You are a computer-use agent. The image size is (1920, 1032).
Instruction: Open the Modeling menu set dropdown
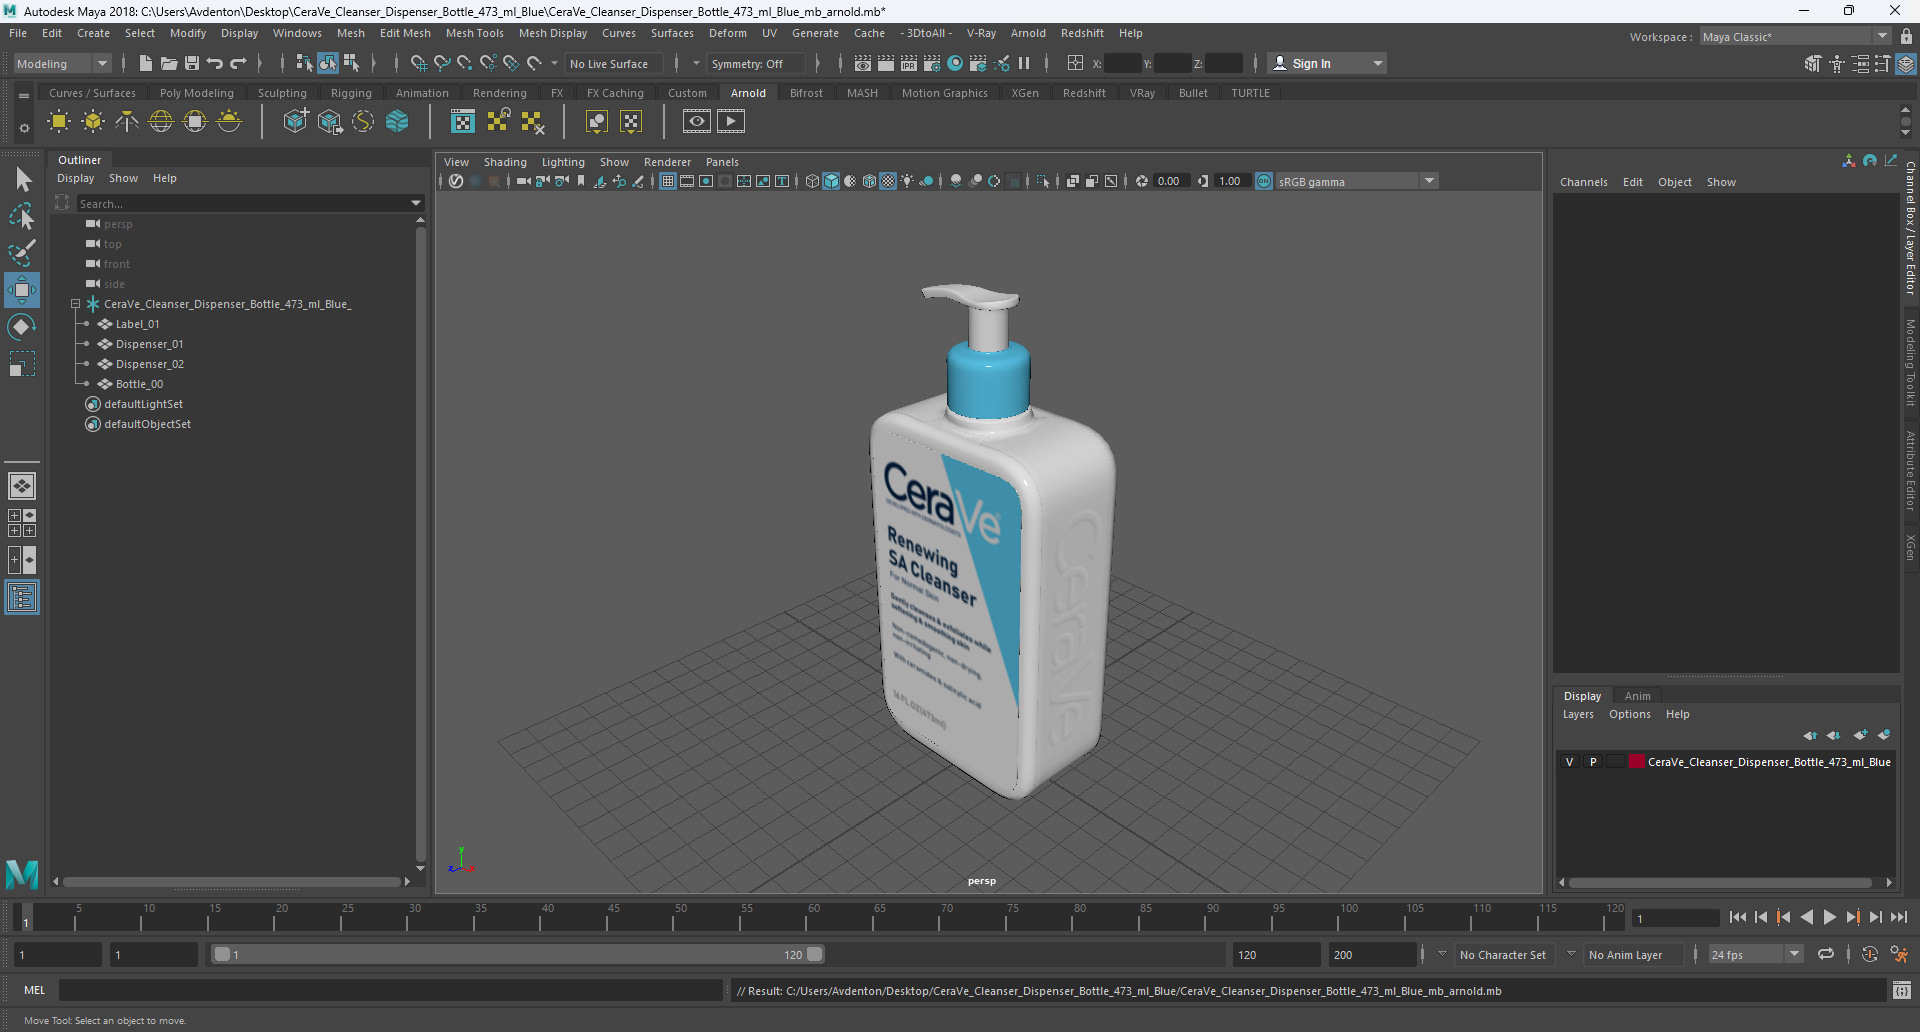[x=62, y=63]
